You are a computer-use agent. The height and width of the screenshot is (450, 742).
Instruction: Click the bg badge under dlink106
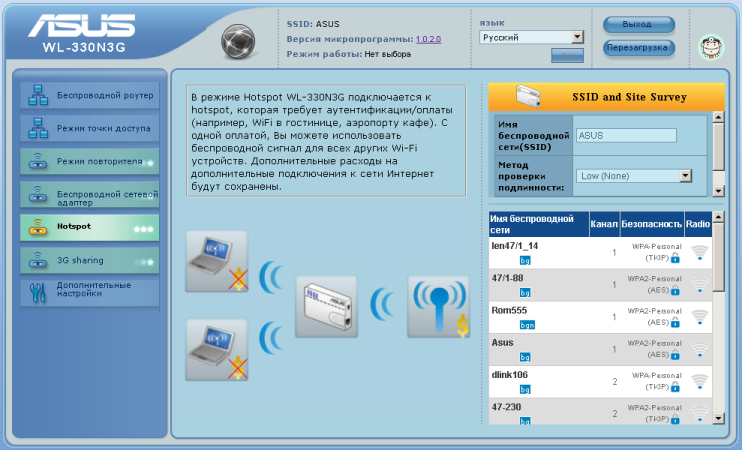(525, 389)
